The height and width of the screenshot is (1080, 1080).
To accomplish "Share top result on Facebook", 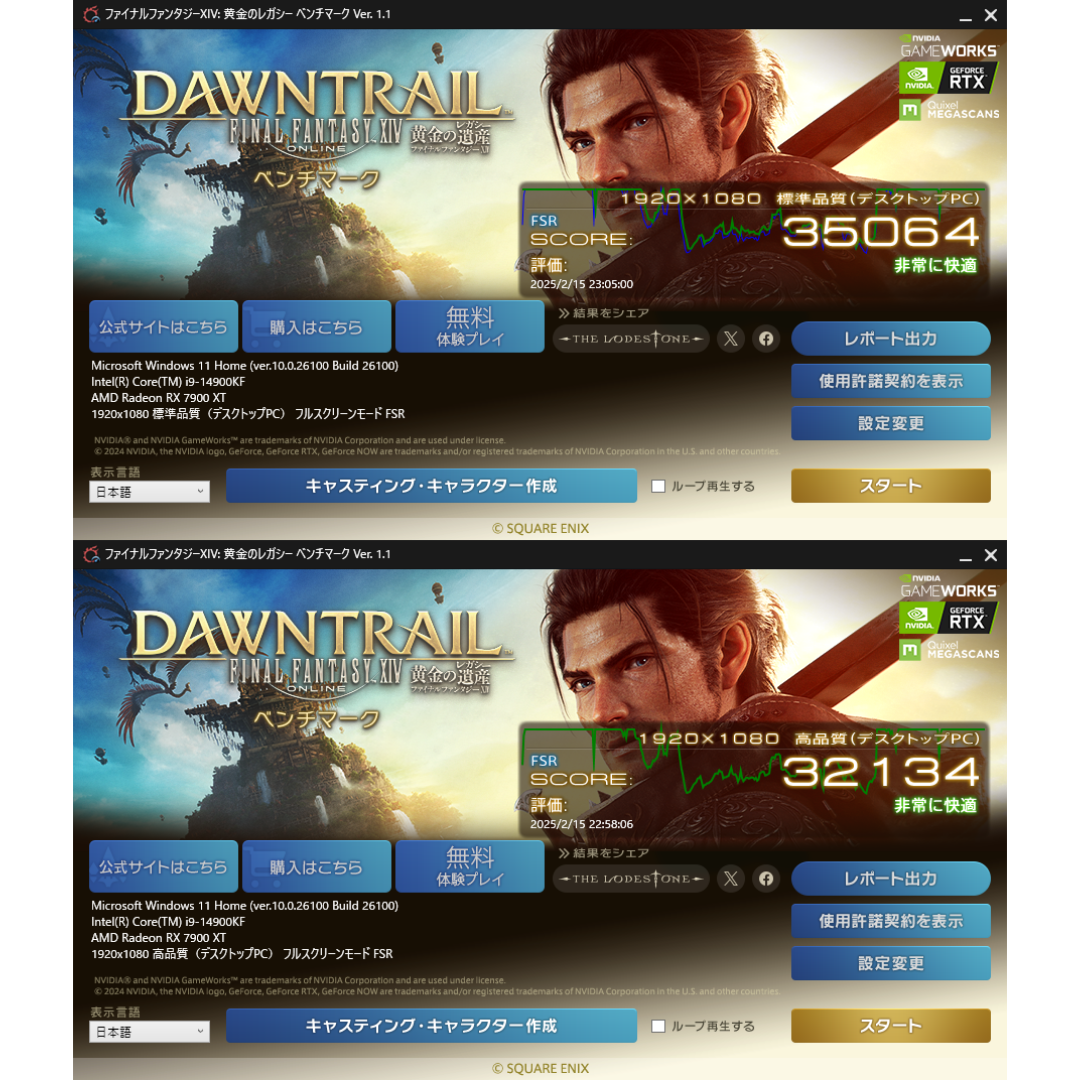I will pyautogui.click(x=766, y=339).
